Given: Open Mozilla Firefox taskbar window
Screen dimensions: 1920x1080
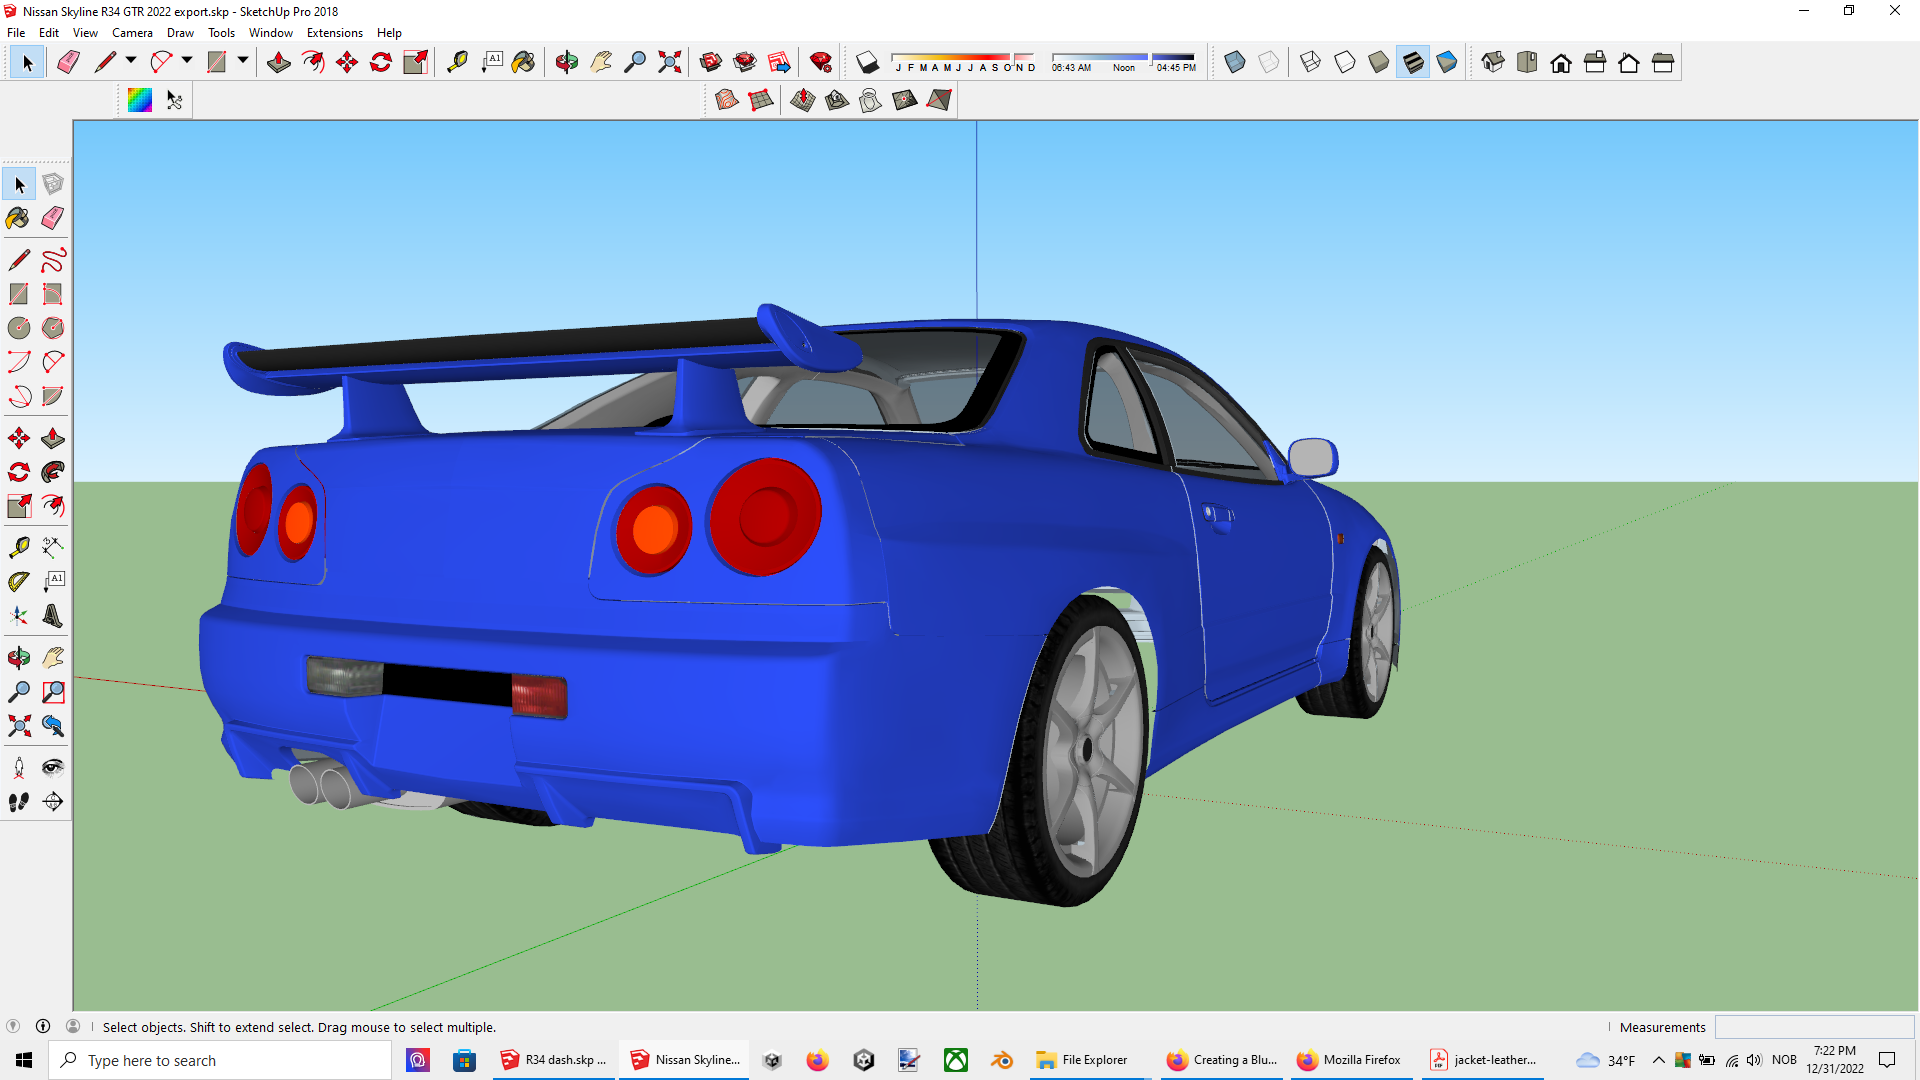Looking at the screenshot, I should click(x=1350, y=1060).
